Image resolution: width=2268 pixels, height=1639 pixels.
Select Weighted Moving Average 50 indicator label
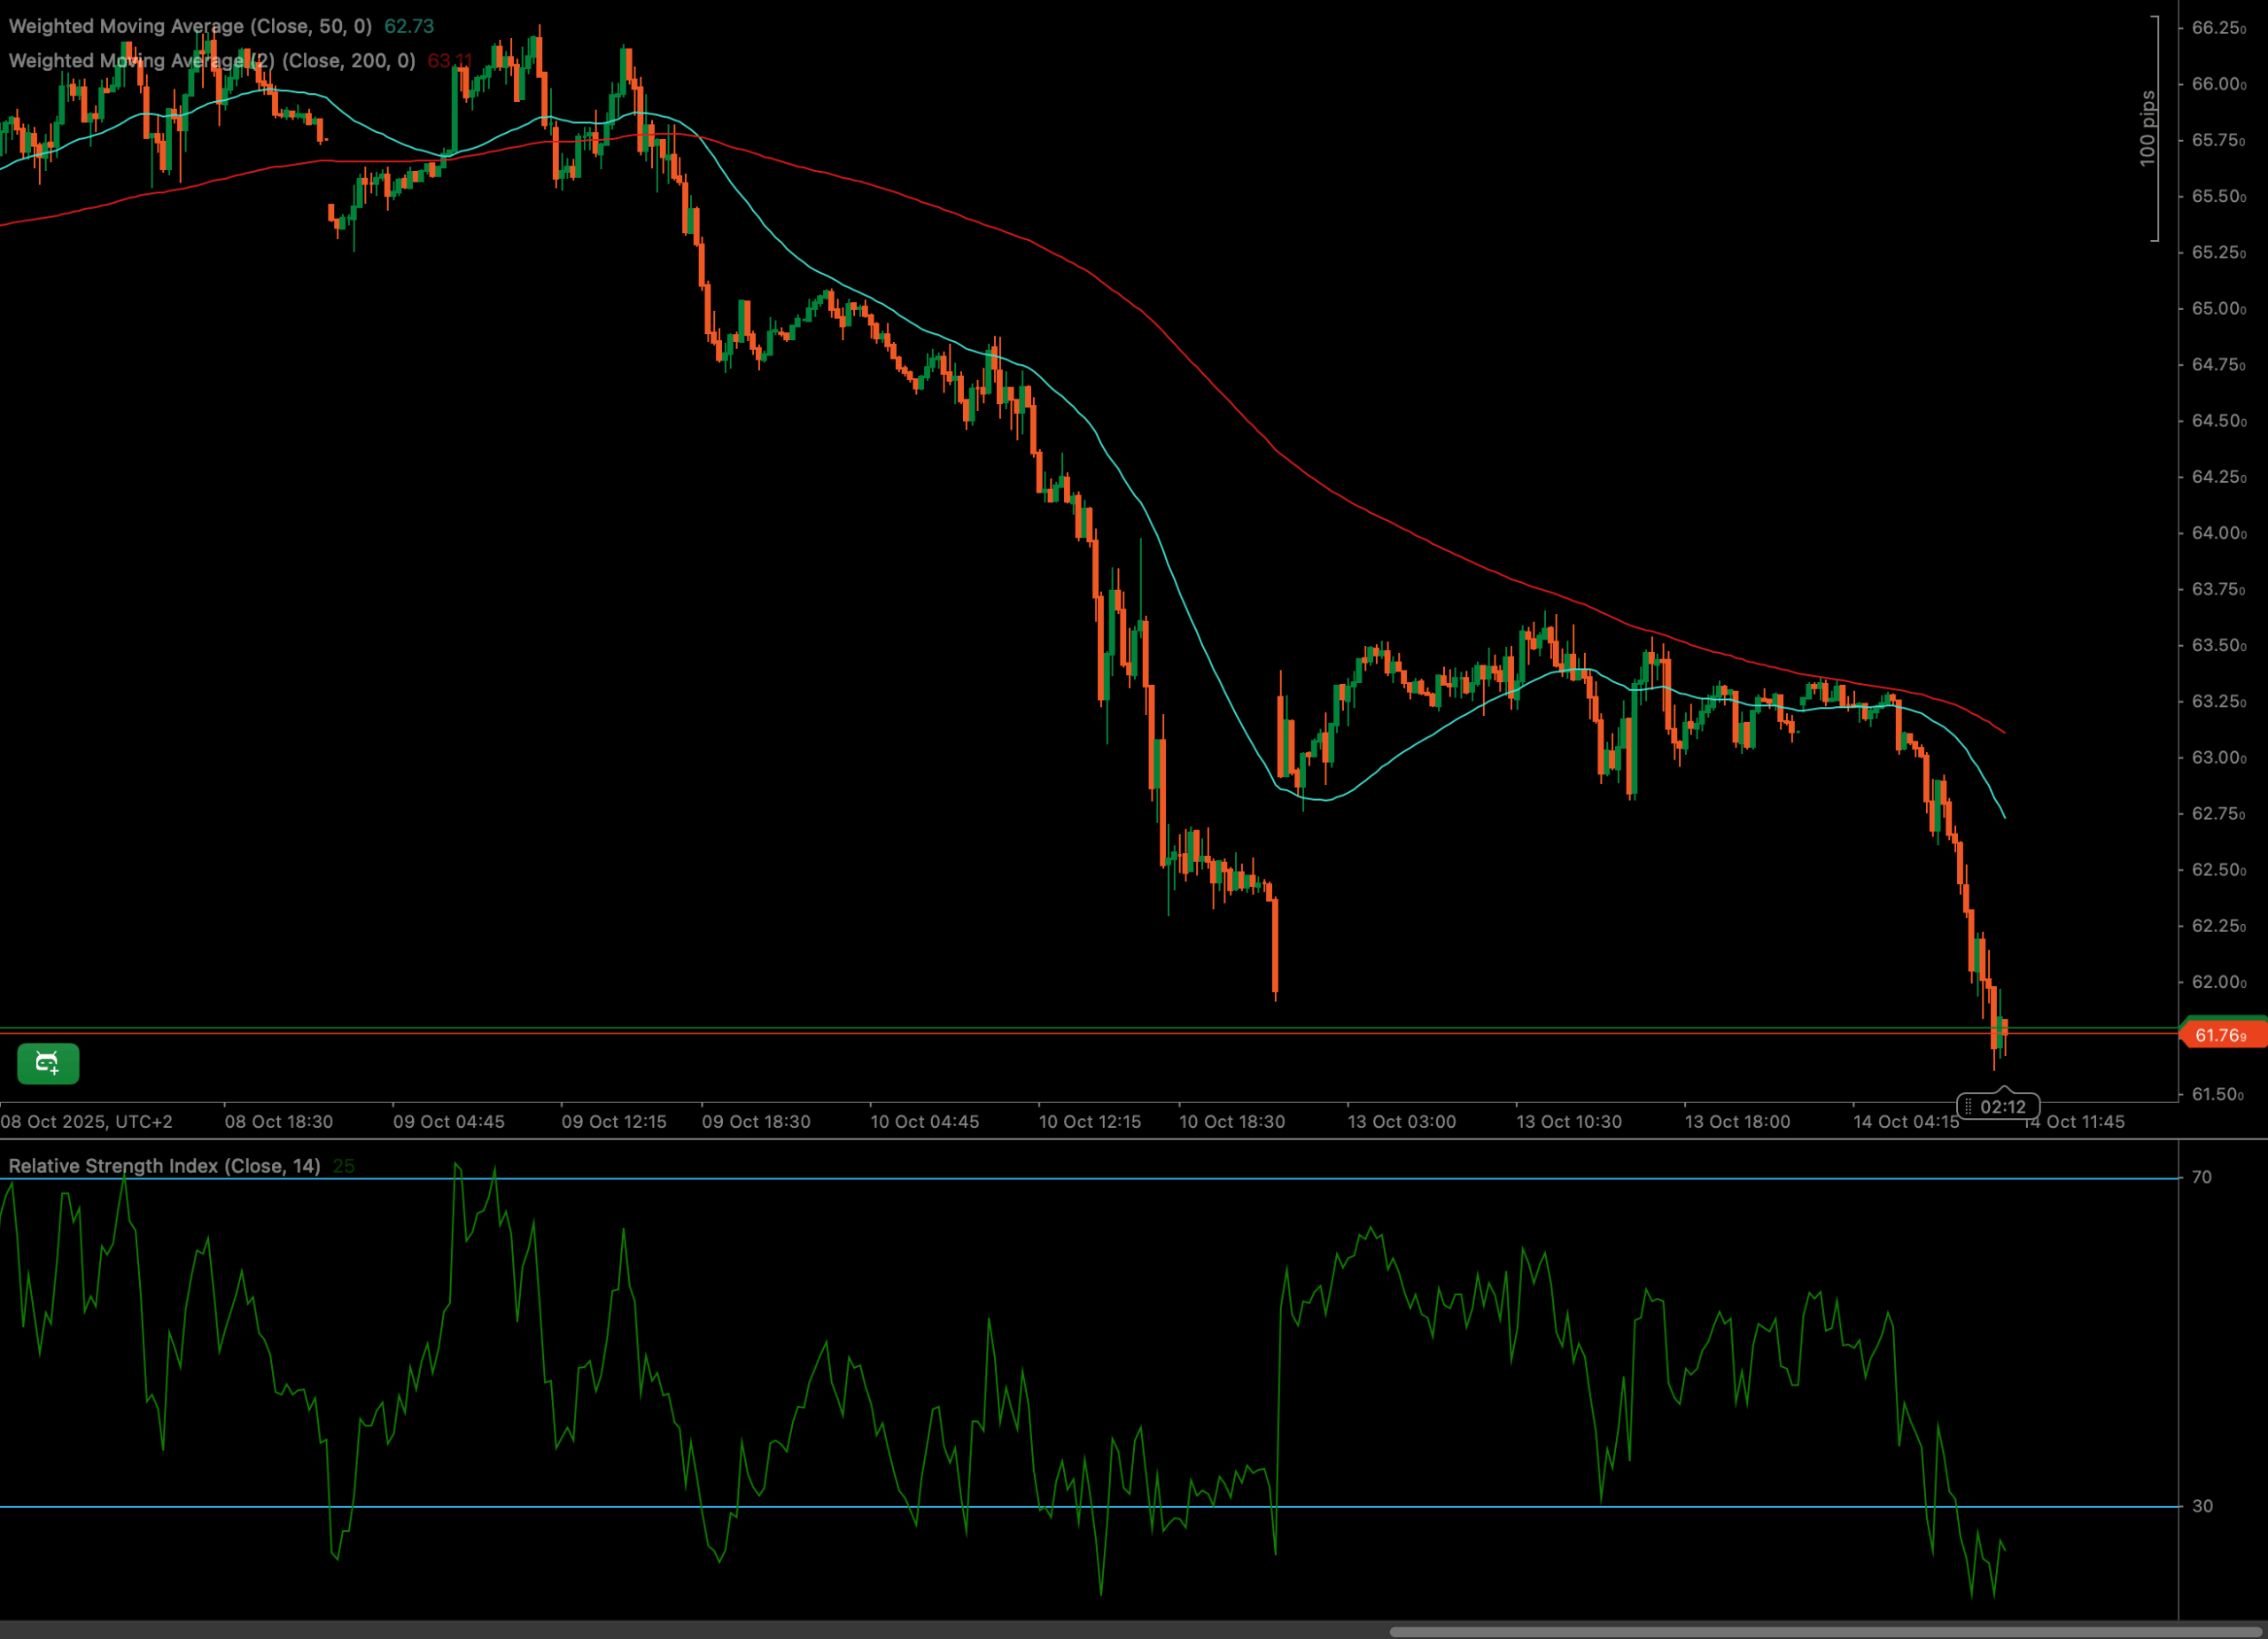190,26
